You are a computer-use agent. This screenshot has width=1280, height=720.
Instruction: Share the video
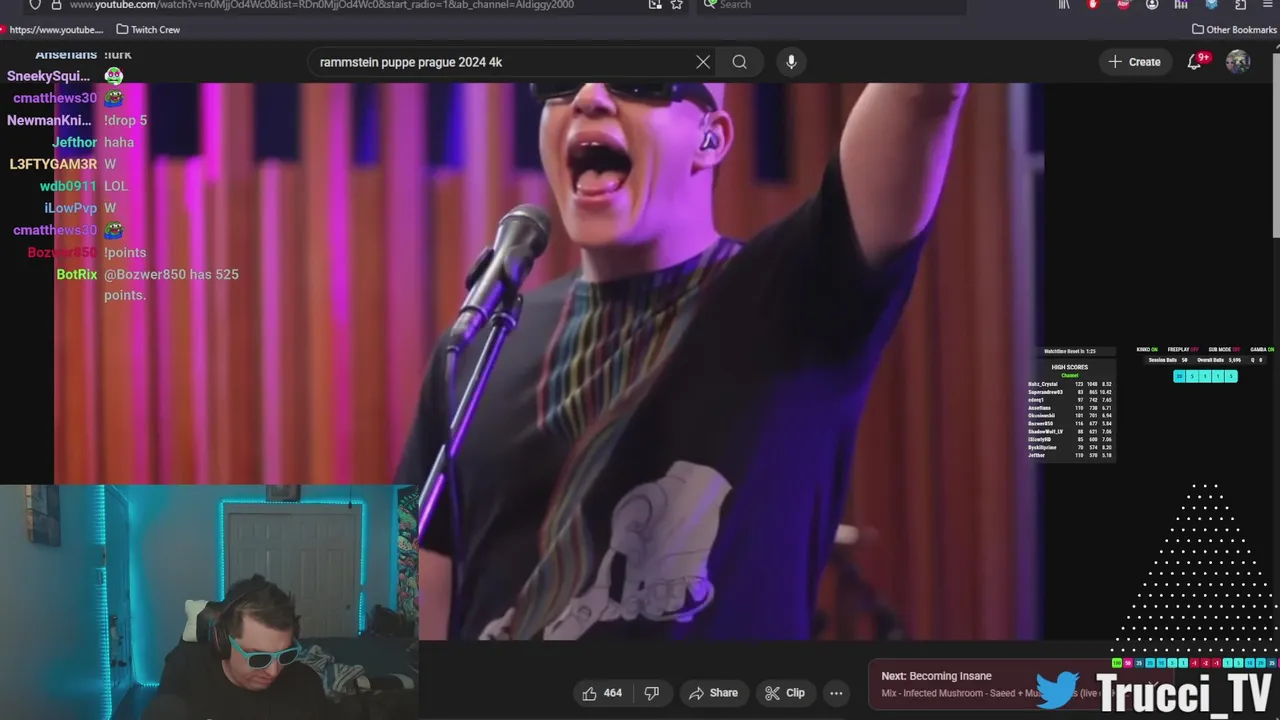click(x=713, y=693)
